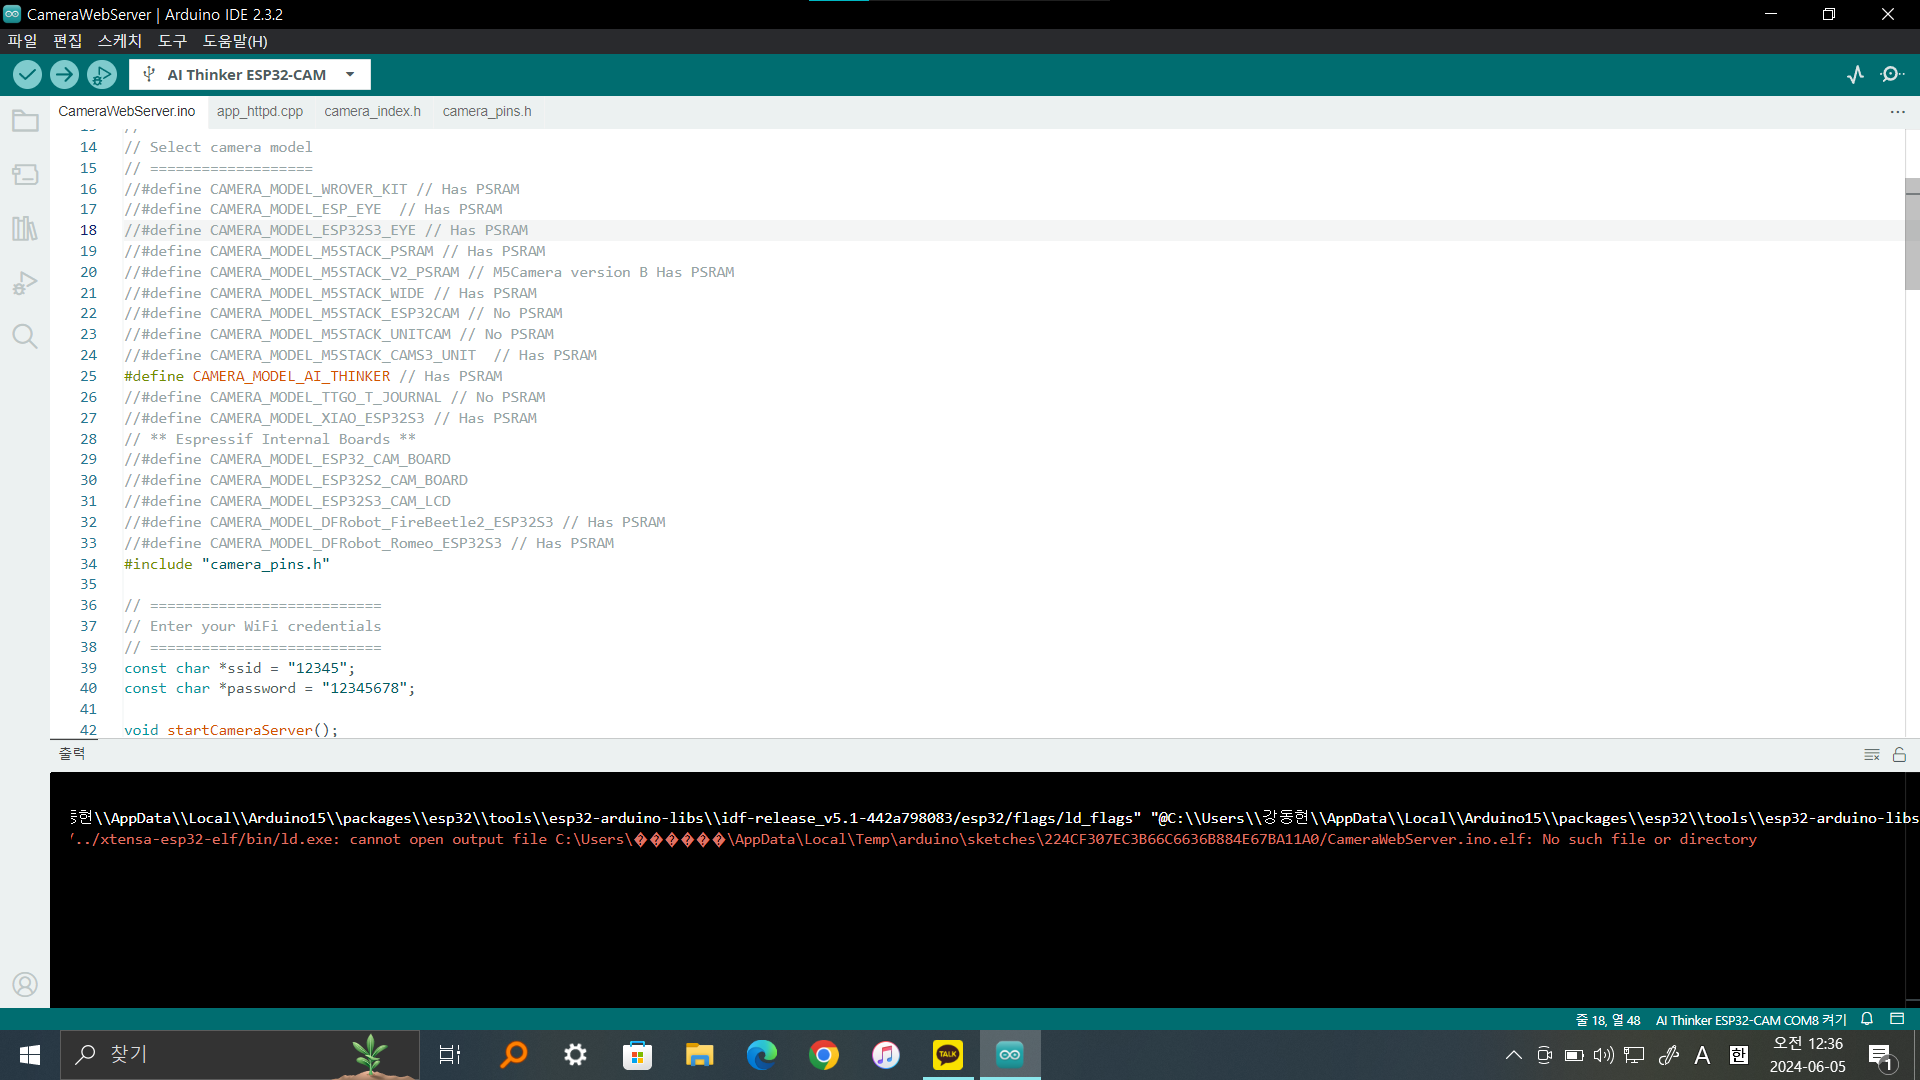This screenshot has width=1920, height=1080.
Task: Open the Boards Manager sidebar icon
Action: click(25, 175)
